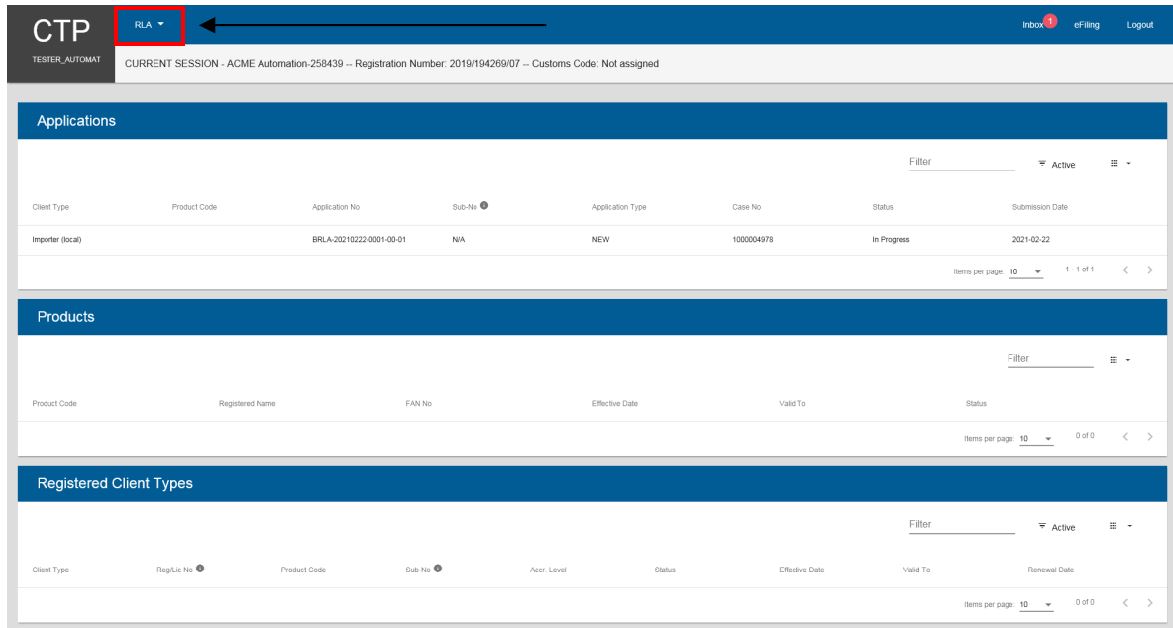Click Sub No info icon in Registered Client Types
Viewport: 1173px width, 628px height.
pyautogui.click(x=438, y=568)
